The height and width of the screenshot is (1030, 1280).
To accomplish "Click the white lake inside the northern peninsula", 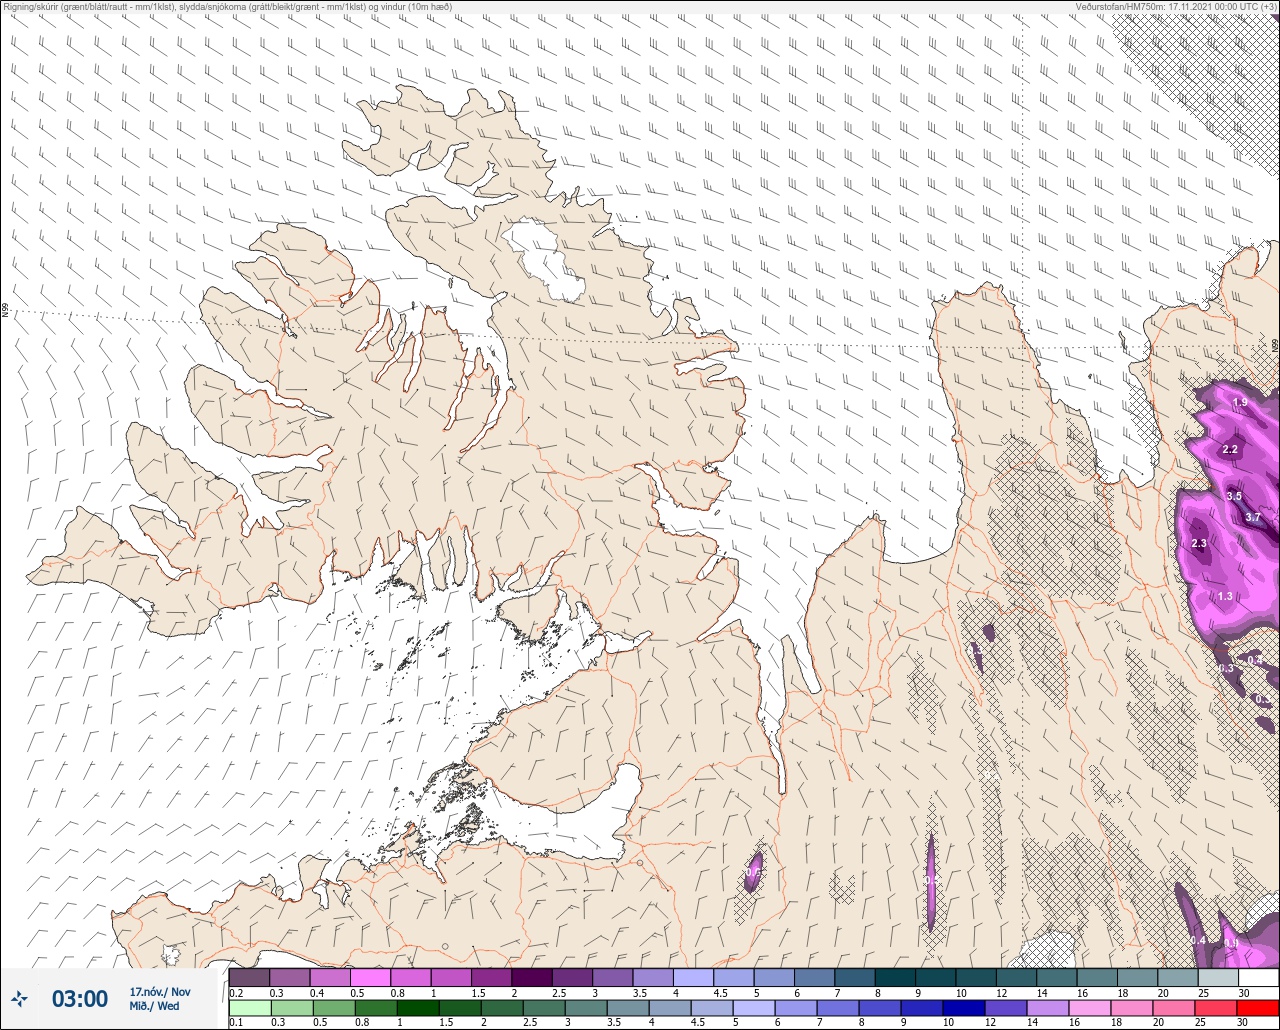I will point(543,260).
